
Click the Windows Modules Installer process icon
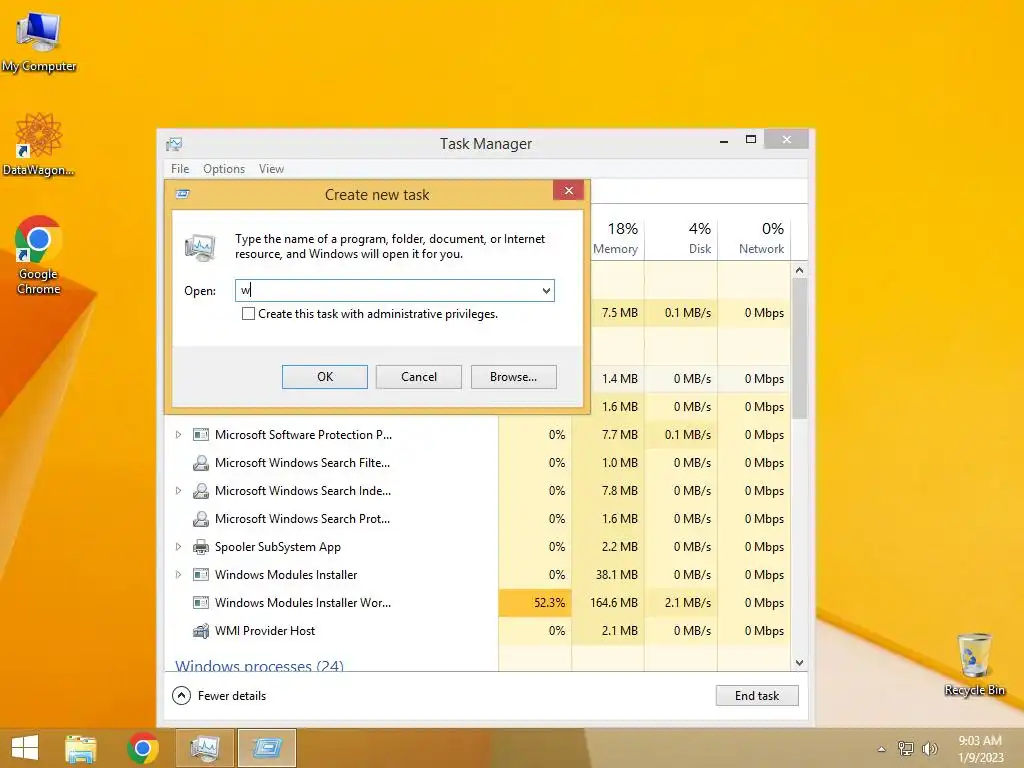(201, 575)
